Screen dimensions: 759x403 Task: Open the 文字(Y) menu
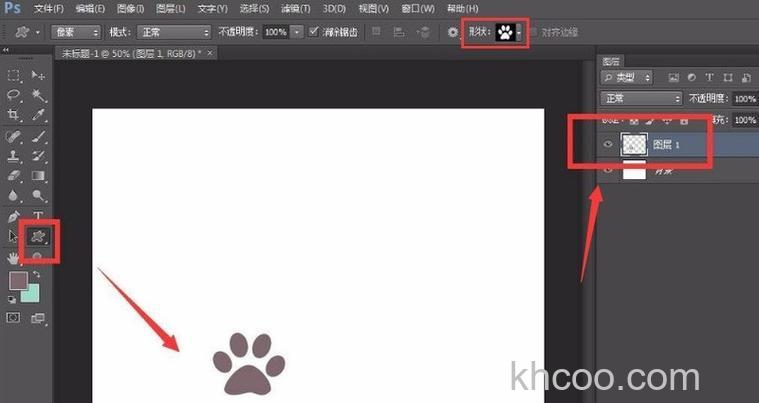coord(213,8)
